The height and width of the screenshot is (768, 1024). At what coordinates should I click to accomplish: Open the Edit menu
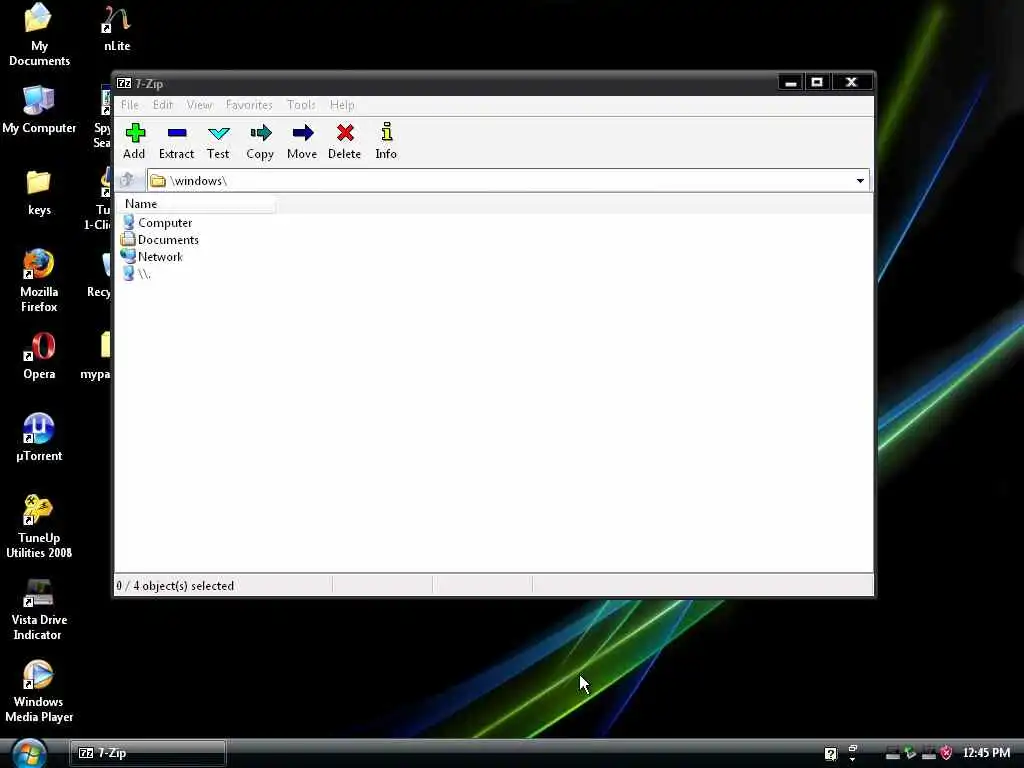coord(163,105)
